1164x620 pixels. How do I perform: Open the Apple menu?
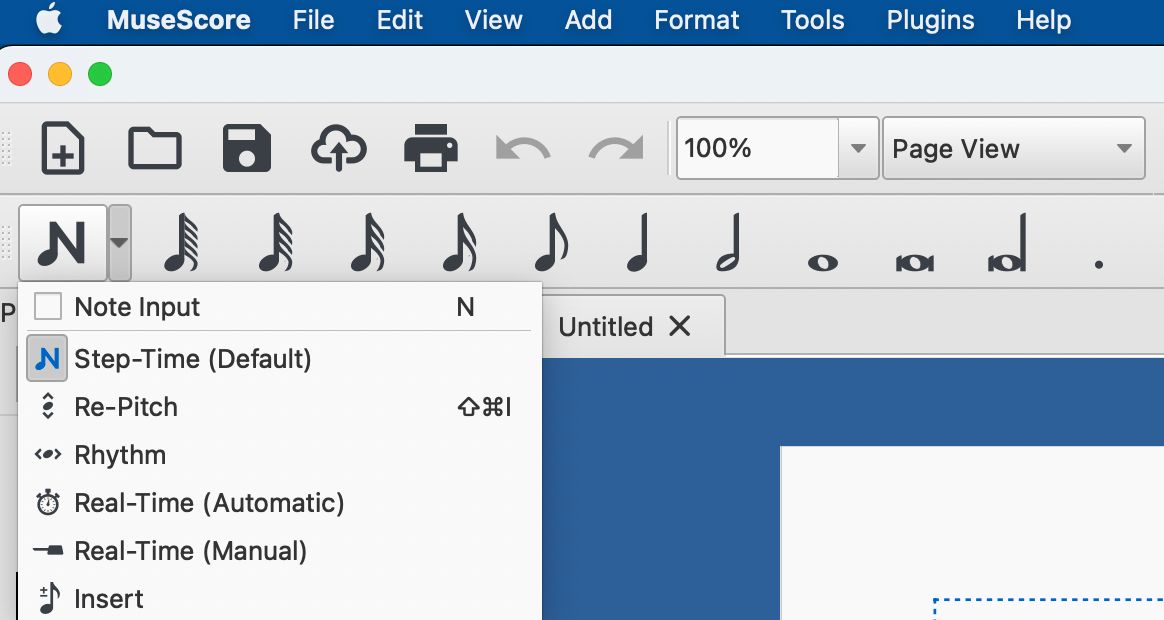(x=49, y=19)
